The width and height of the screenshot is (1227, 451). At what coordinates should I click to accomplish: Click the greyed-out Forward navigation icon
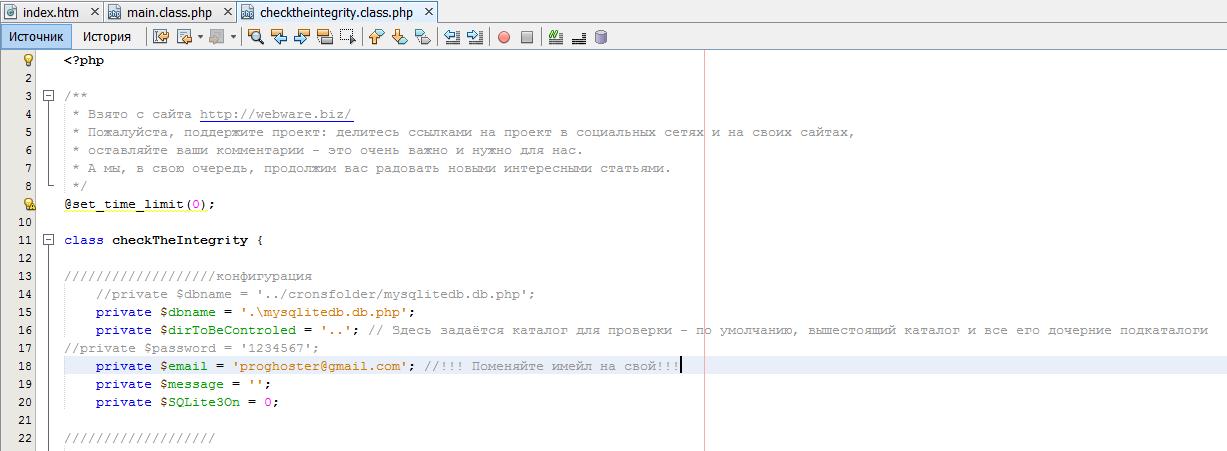point(217,37)
